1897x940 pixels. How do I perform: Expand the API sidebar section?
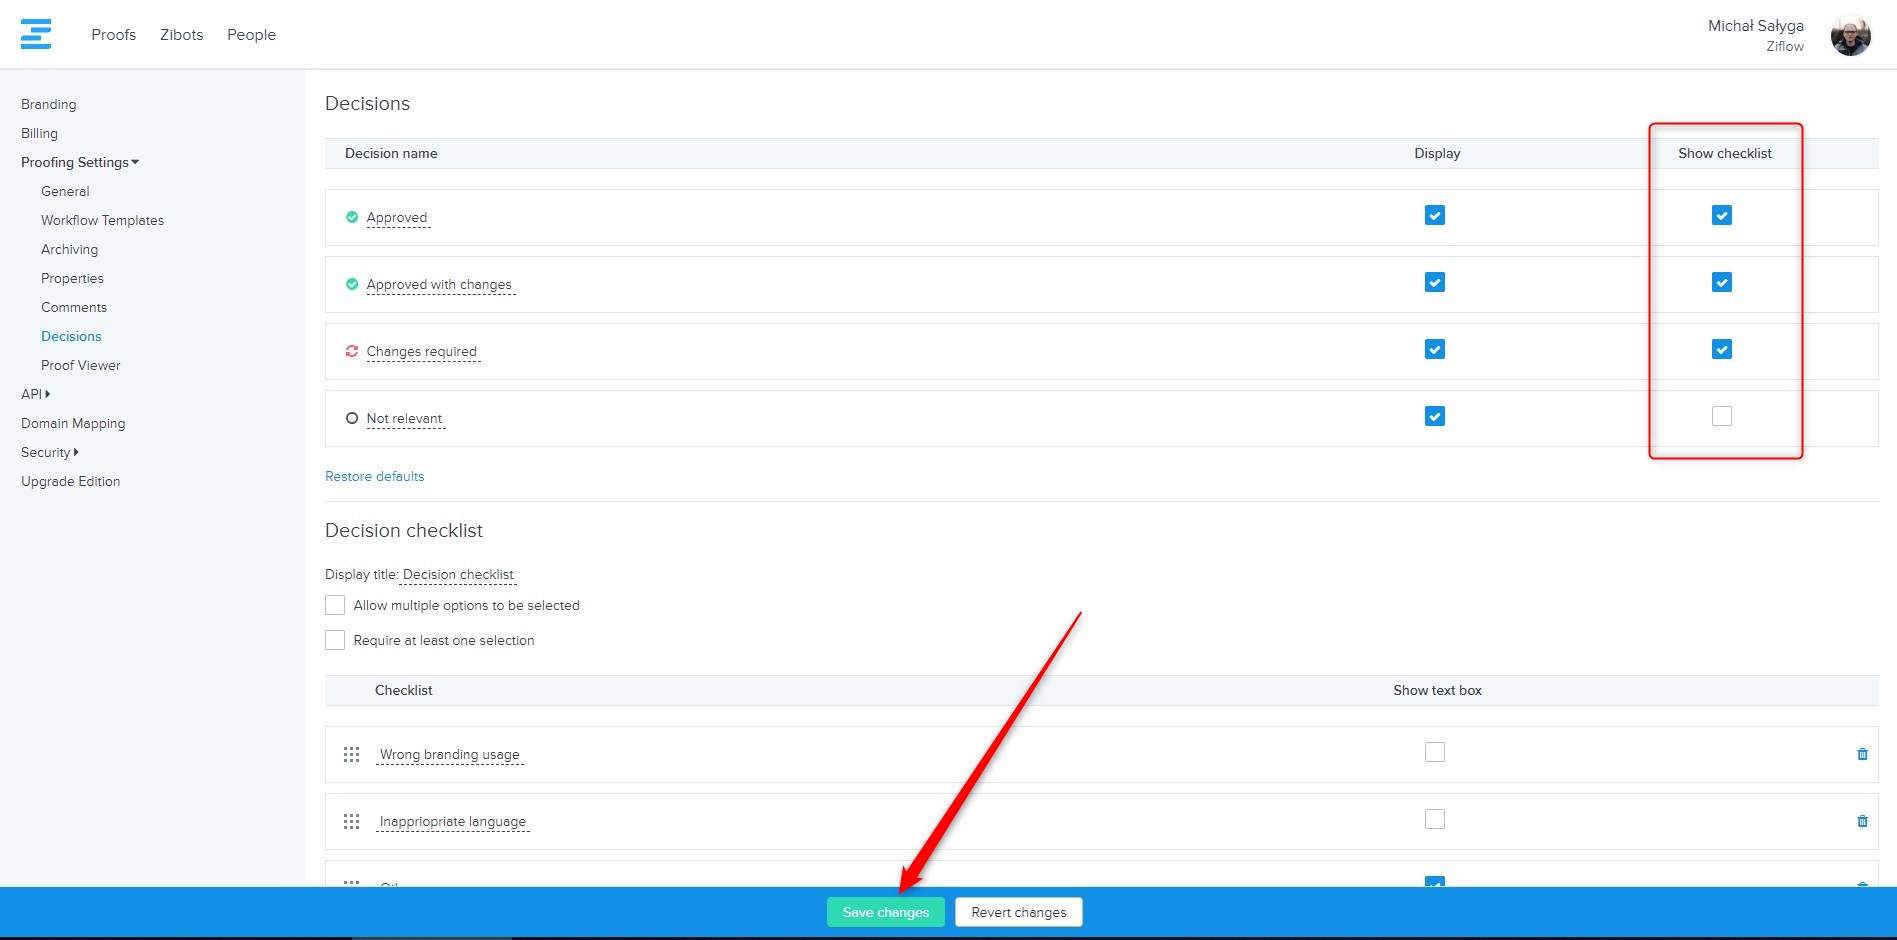click(36, 394)
